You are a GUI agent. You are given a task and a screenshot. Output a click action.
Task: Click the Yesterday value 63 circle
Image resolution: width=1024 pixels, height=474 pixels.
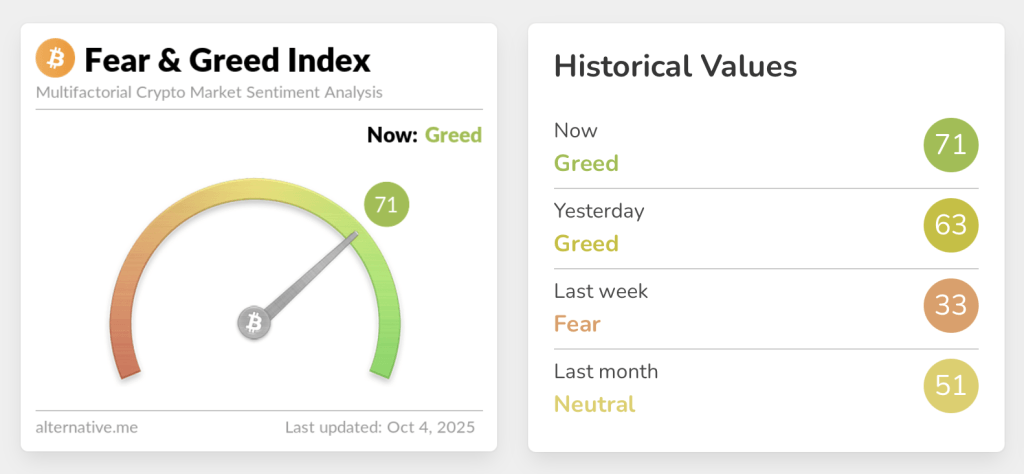point(950,226)
